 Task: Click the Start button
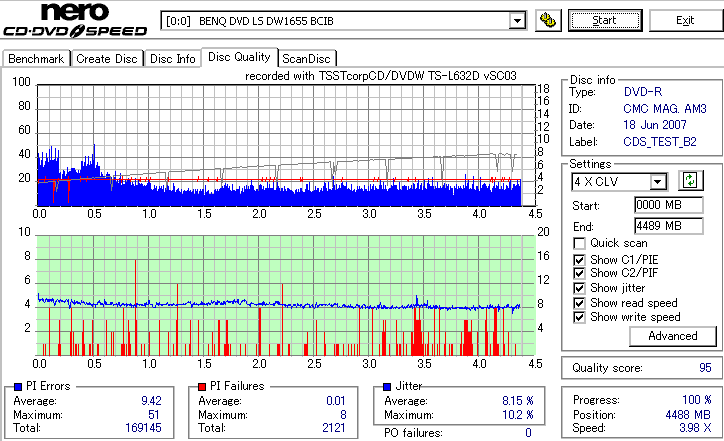pyautogui.click(x=605, y=20)
